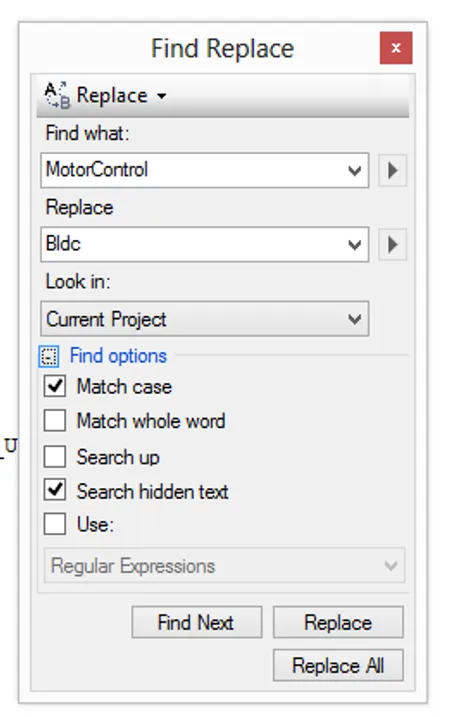Click the Replace button
The width and height of the screenshot is (450, 717).
(x=338, y=622)
